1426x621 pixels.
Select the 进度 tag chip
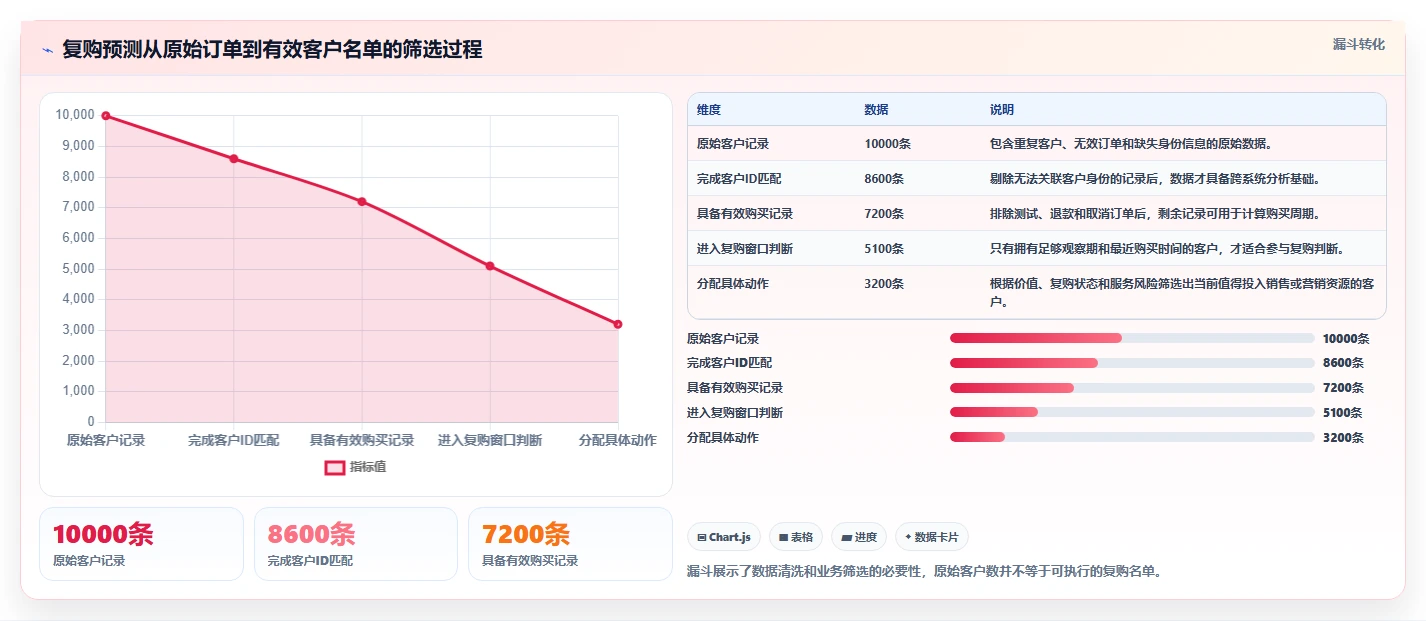859,537
